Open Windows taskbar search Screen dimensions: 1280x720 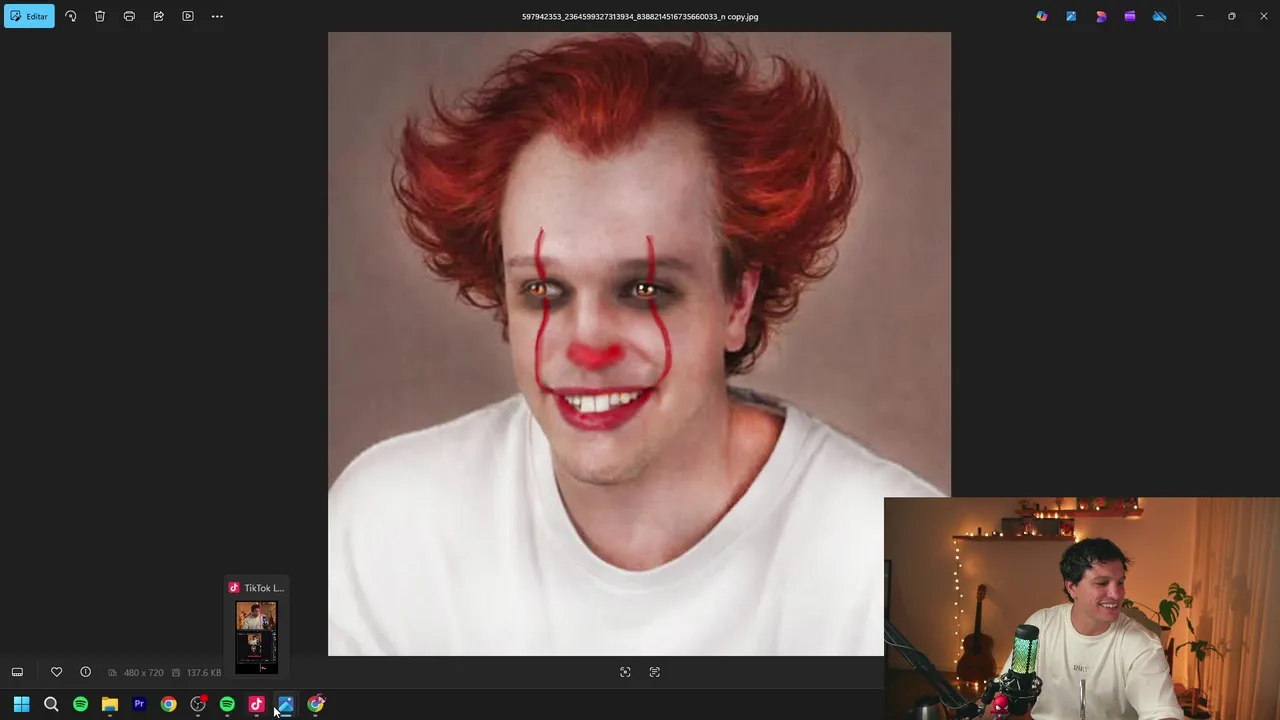(51, 704)
